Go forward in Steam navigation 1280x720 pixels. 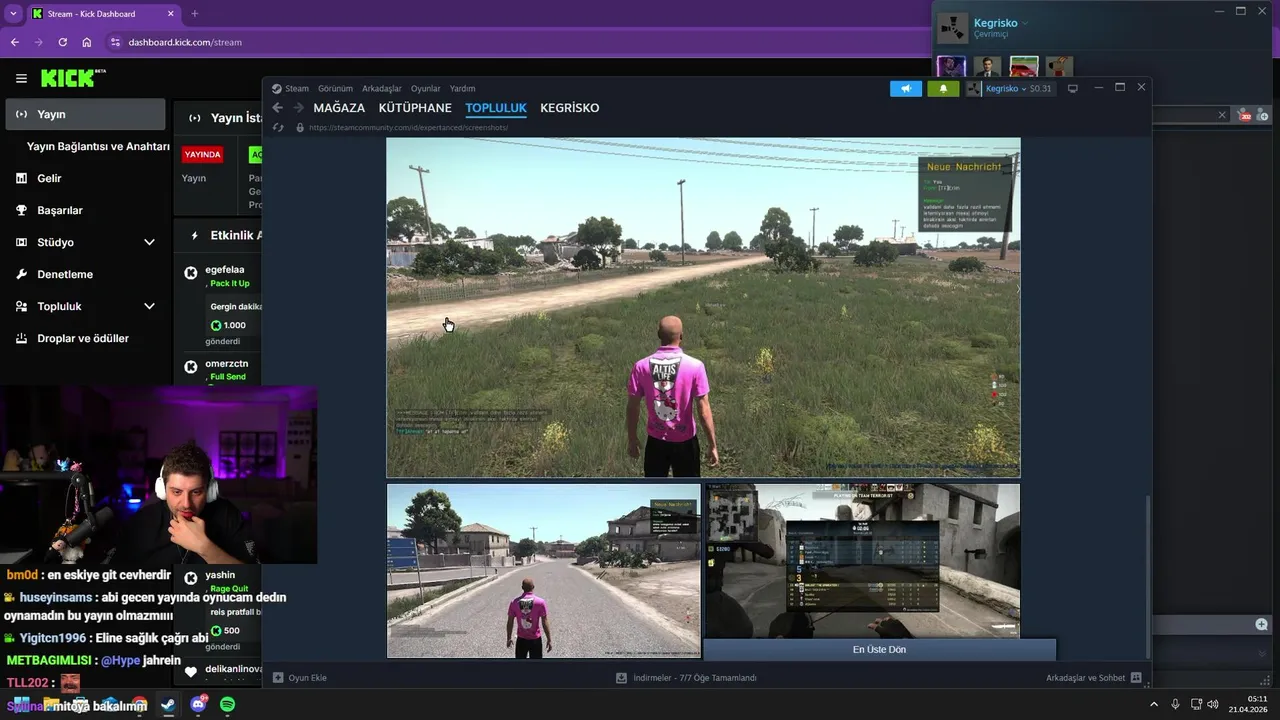coord(298,108)
